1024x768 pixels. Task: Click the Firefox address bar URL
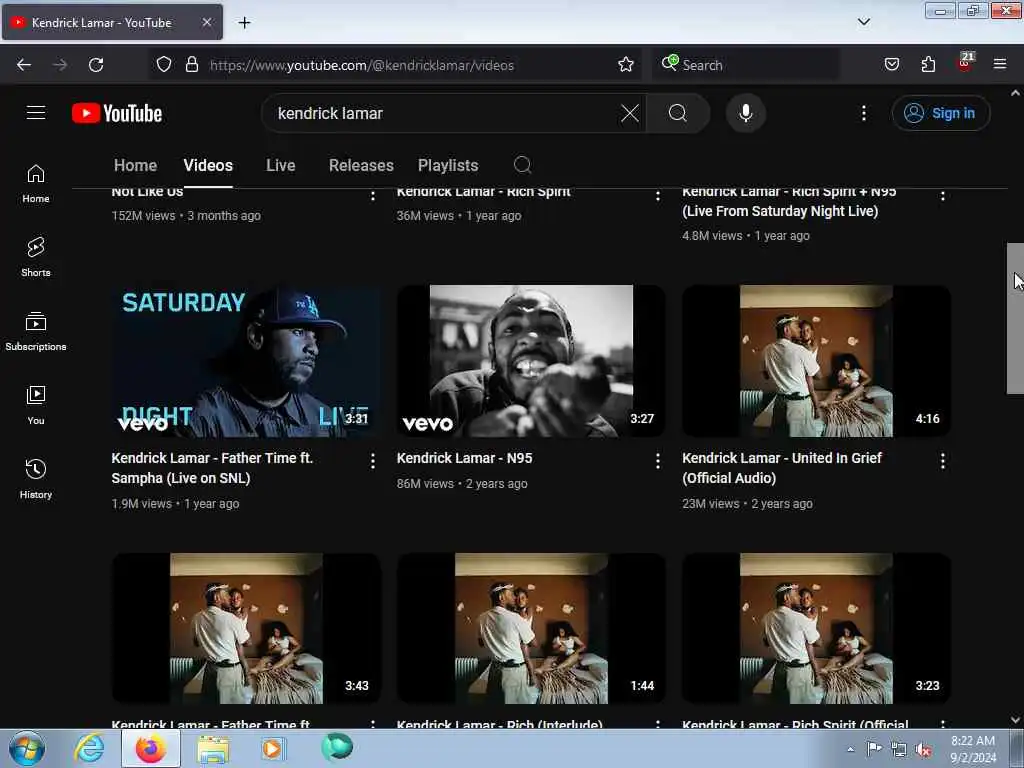click(362, 65)
